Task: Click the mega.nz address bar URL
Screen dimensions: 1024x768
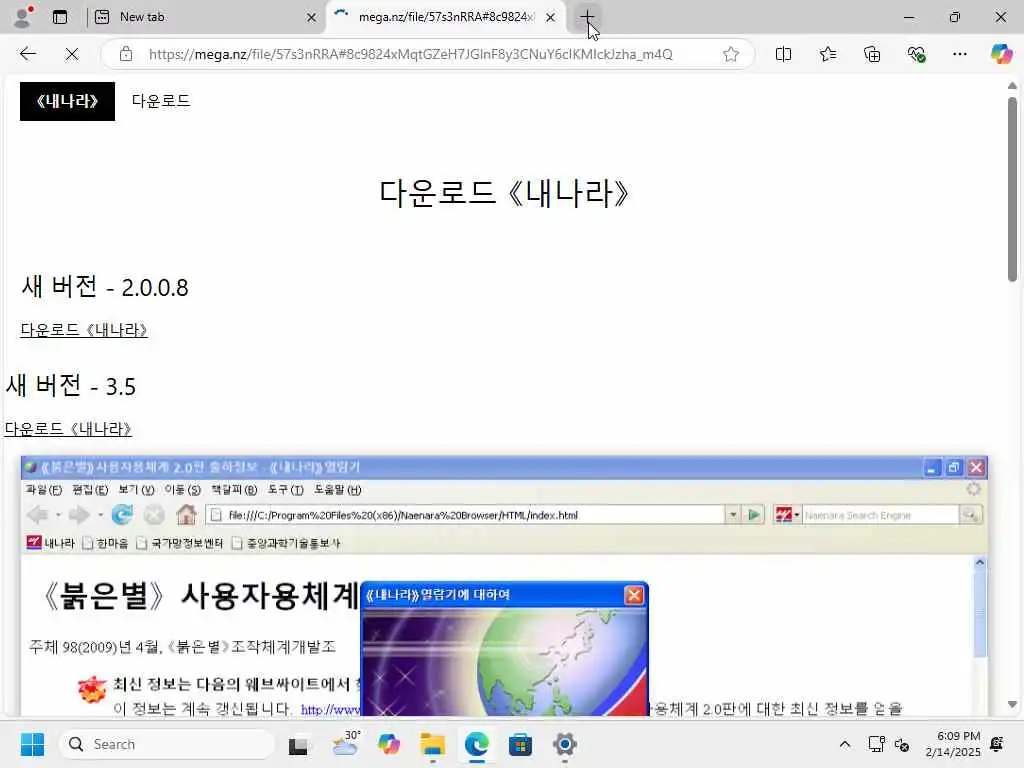Action: pos(410,54)
